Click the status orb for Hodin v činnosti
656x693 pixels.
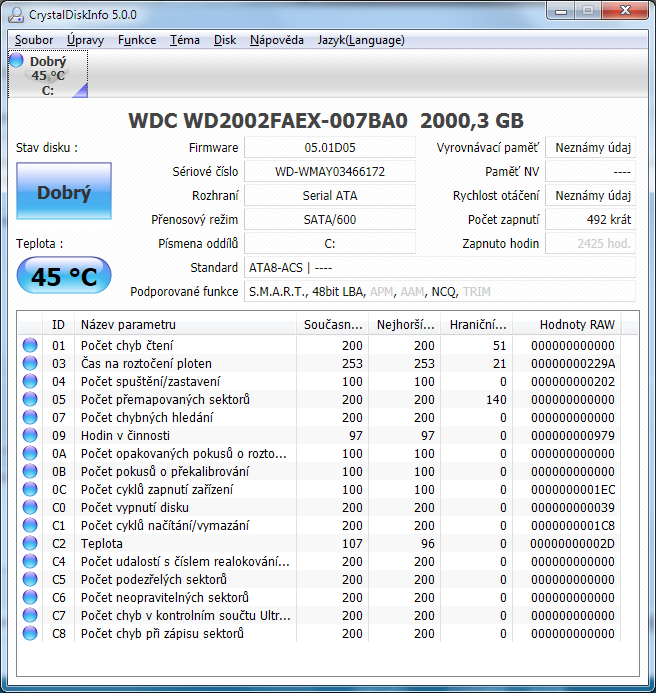pos(30,435)
